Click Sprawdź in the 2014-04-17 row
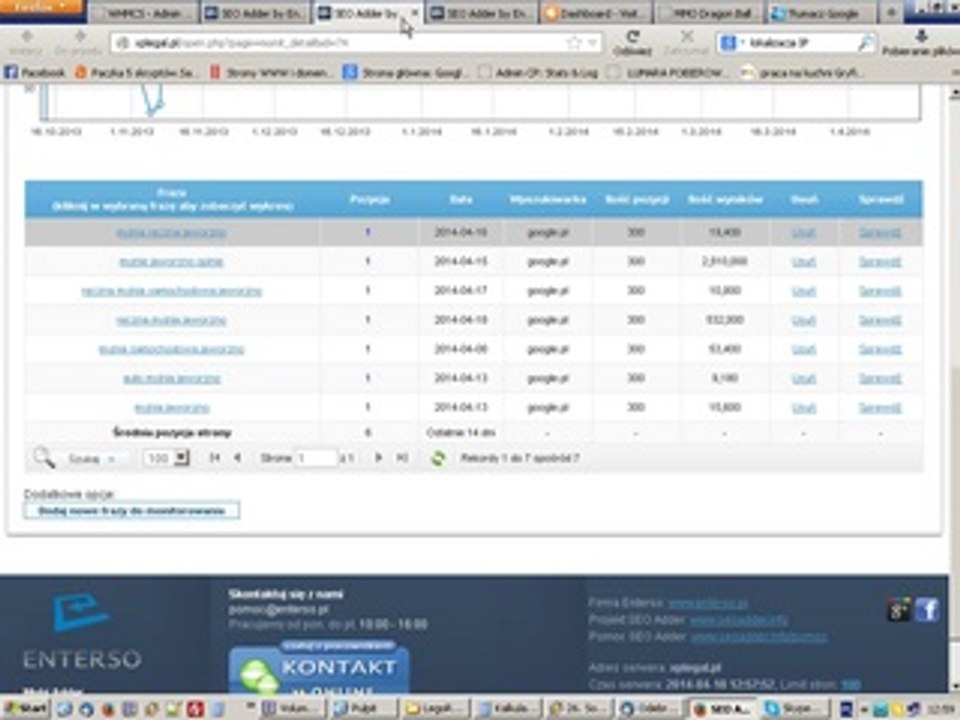The height and width of the screenshot is (720, 960). (x=880, y=291)
